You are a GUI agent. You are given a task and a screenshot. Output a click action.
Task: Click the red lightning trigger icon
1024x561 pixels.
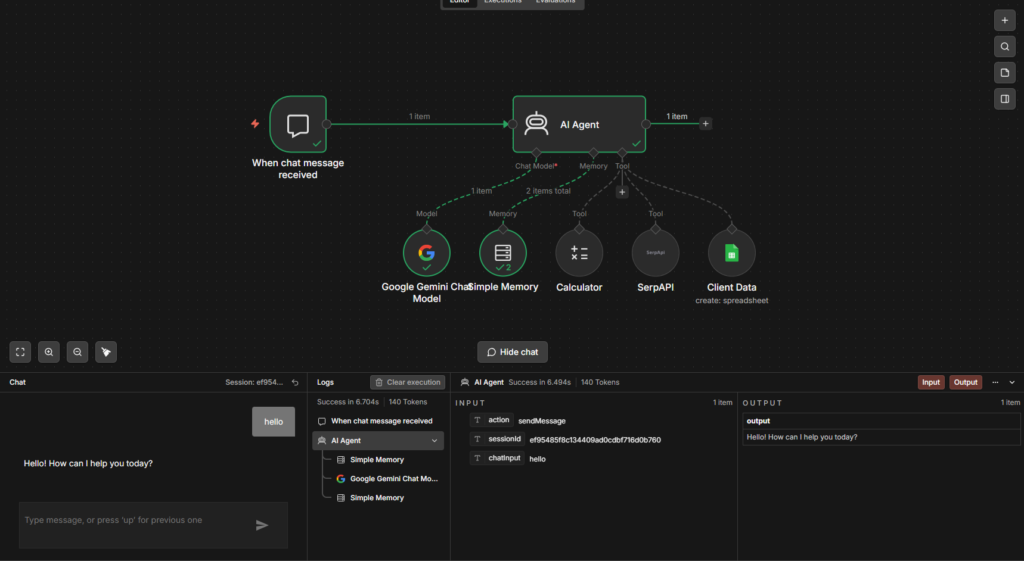[x=255, y=123]
